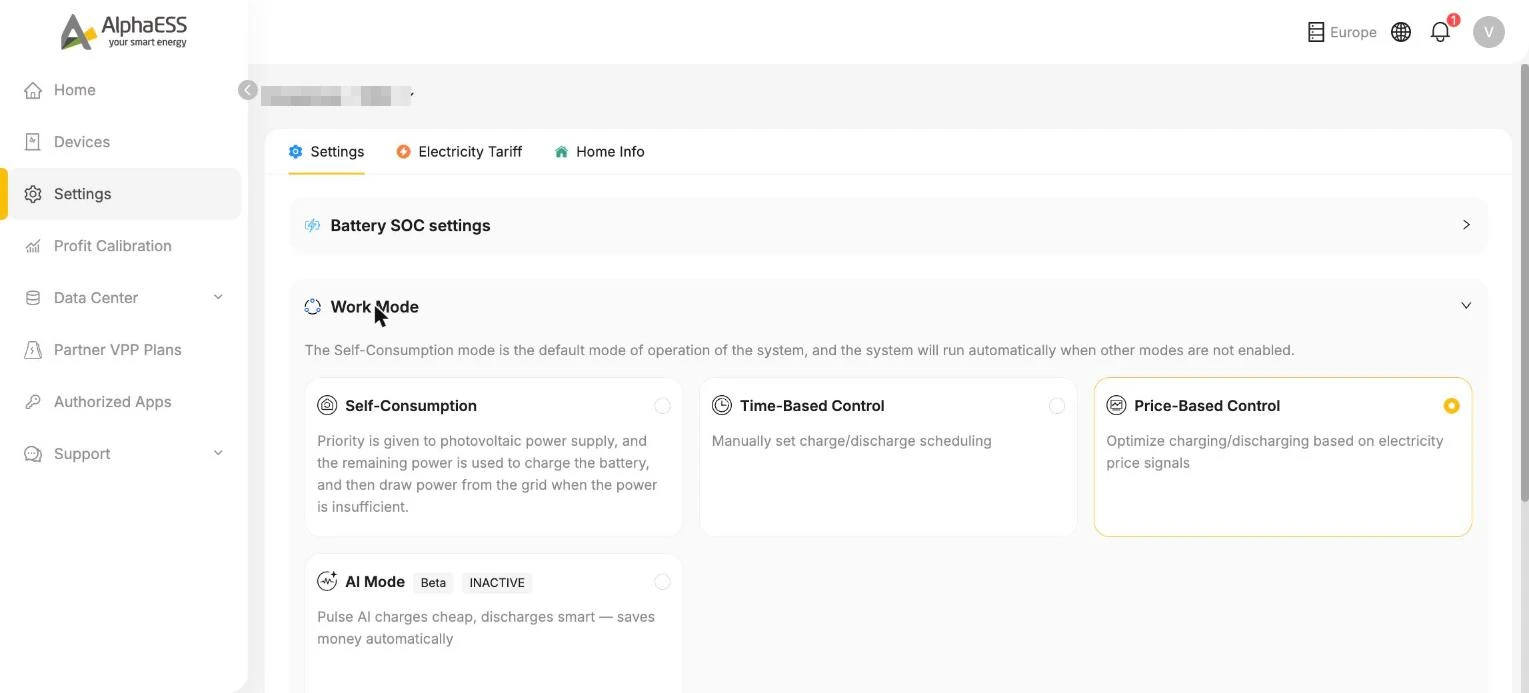
Task: Click the Devices icon in sidebar
Action: [33, 142]
